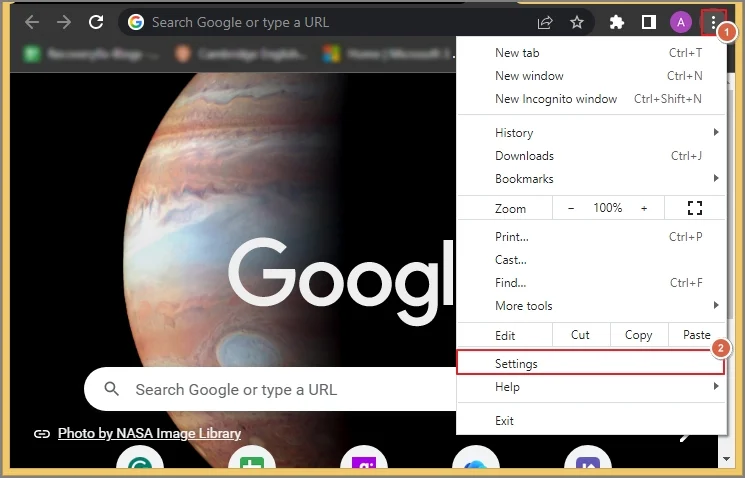Decrease zoom with the minus button
Viewport: 745px width, 478px height.
click(x=571, y=208)
